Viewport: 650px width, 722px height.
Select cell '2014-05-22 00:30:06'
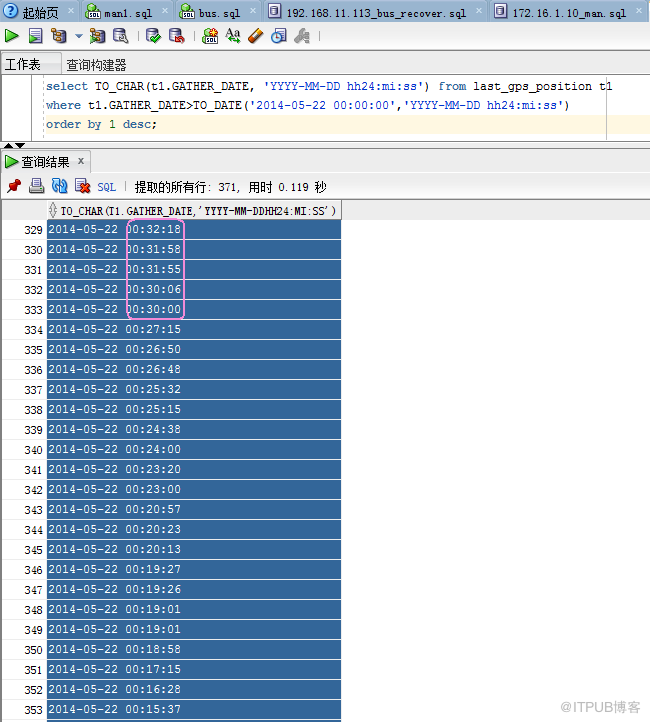click(194, 289)
